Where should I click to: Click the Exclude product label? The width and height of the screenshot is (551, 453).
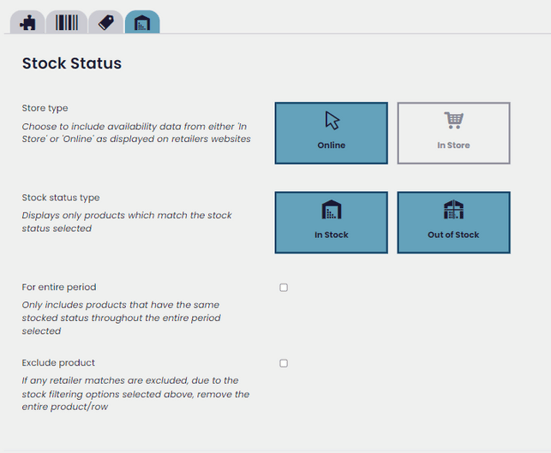(58, 363)
